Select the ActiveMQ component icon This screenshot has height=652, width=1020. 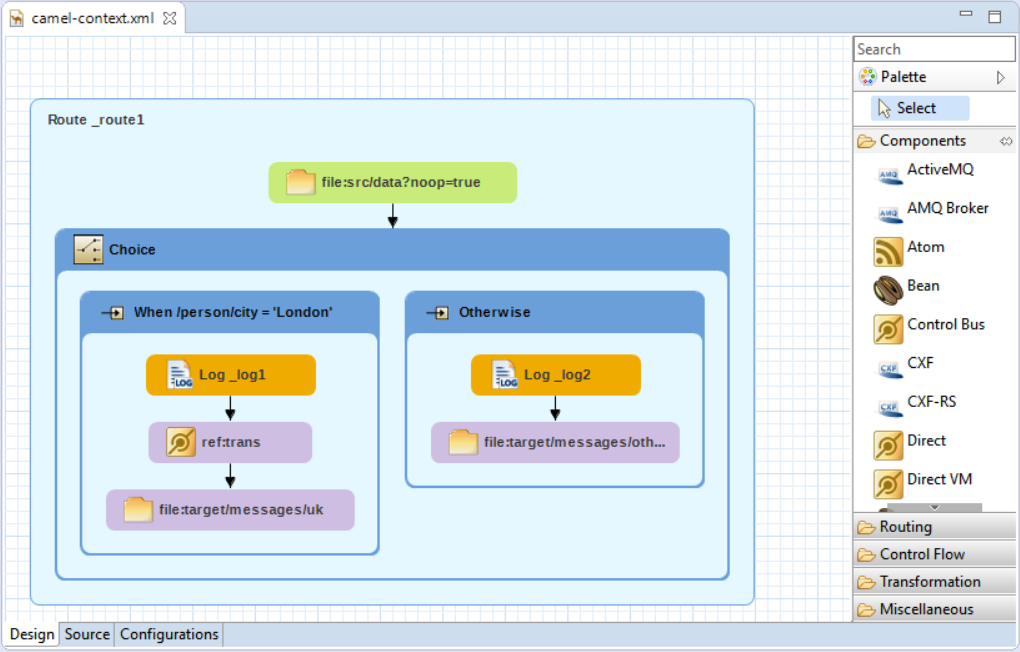[x=889, y=175]
